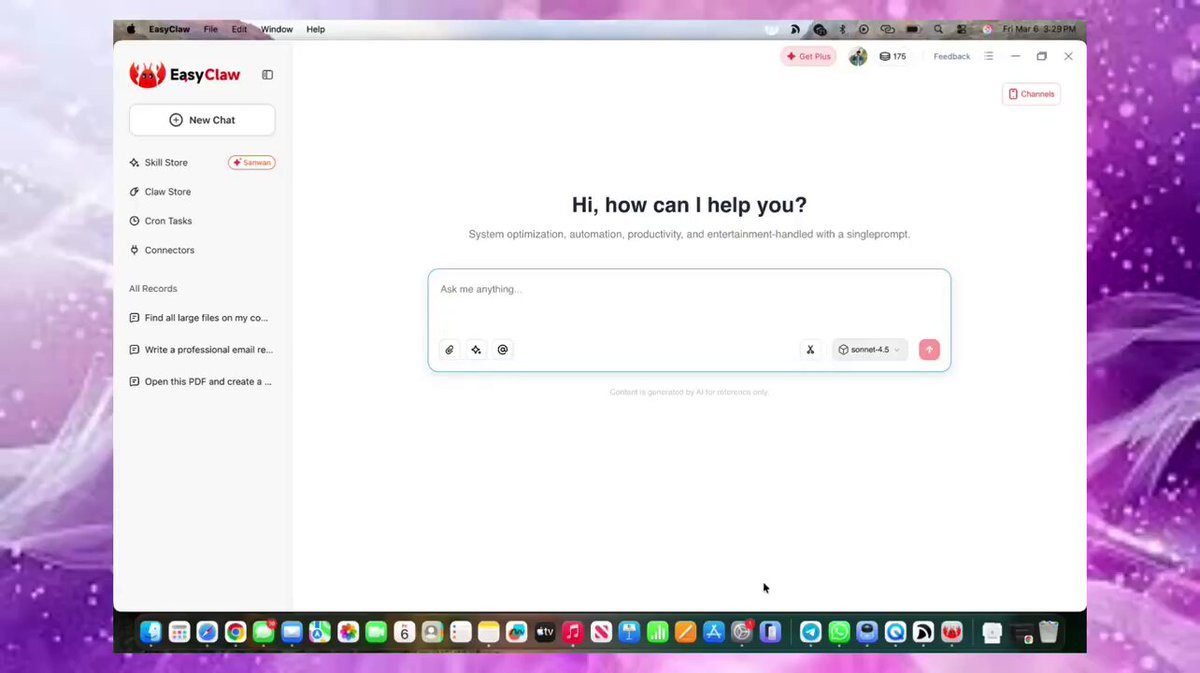Open the Edit menu

coord(240,30)
